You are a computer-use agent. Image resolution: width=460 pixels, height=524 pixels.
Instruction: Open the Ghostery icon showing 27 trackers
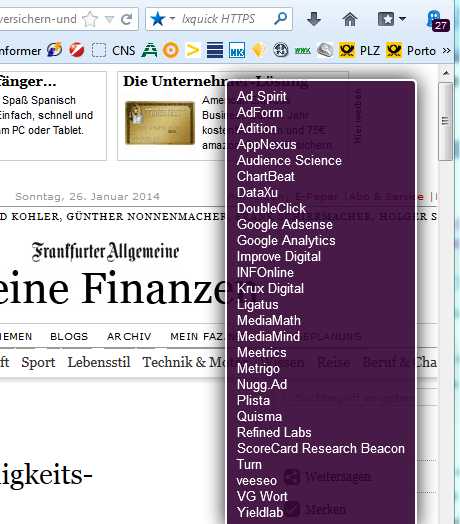click(x=438, y=20)
